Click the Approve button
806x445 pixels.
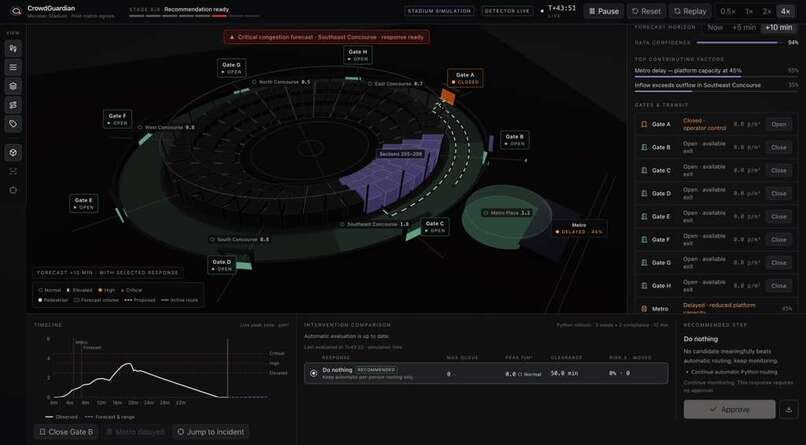[x=729, y=410]
